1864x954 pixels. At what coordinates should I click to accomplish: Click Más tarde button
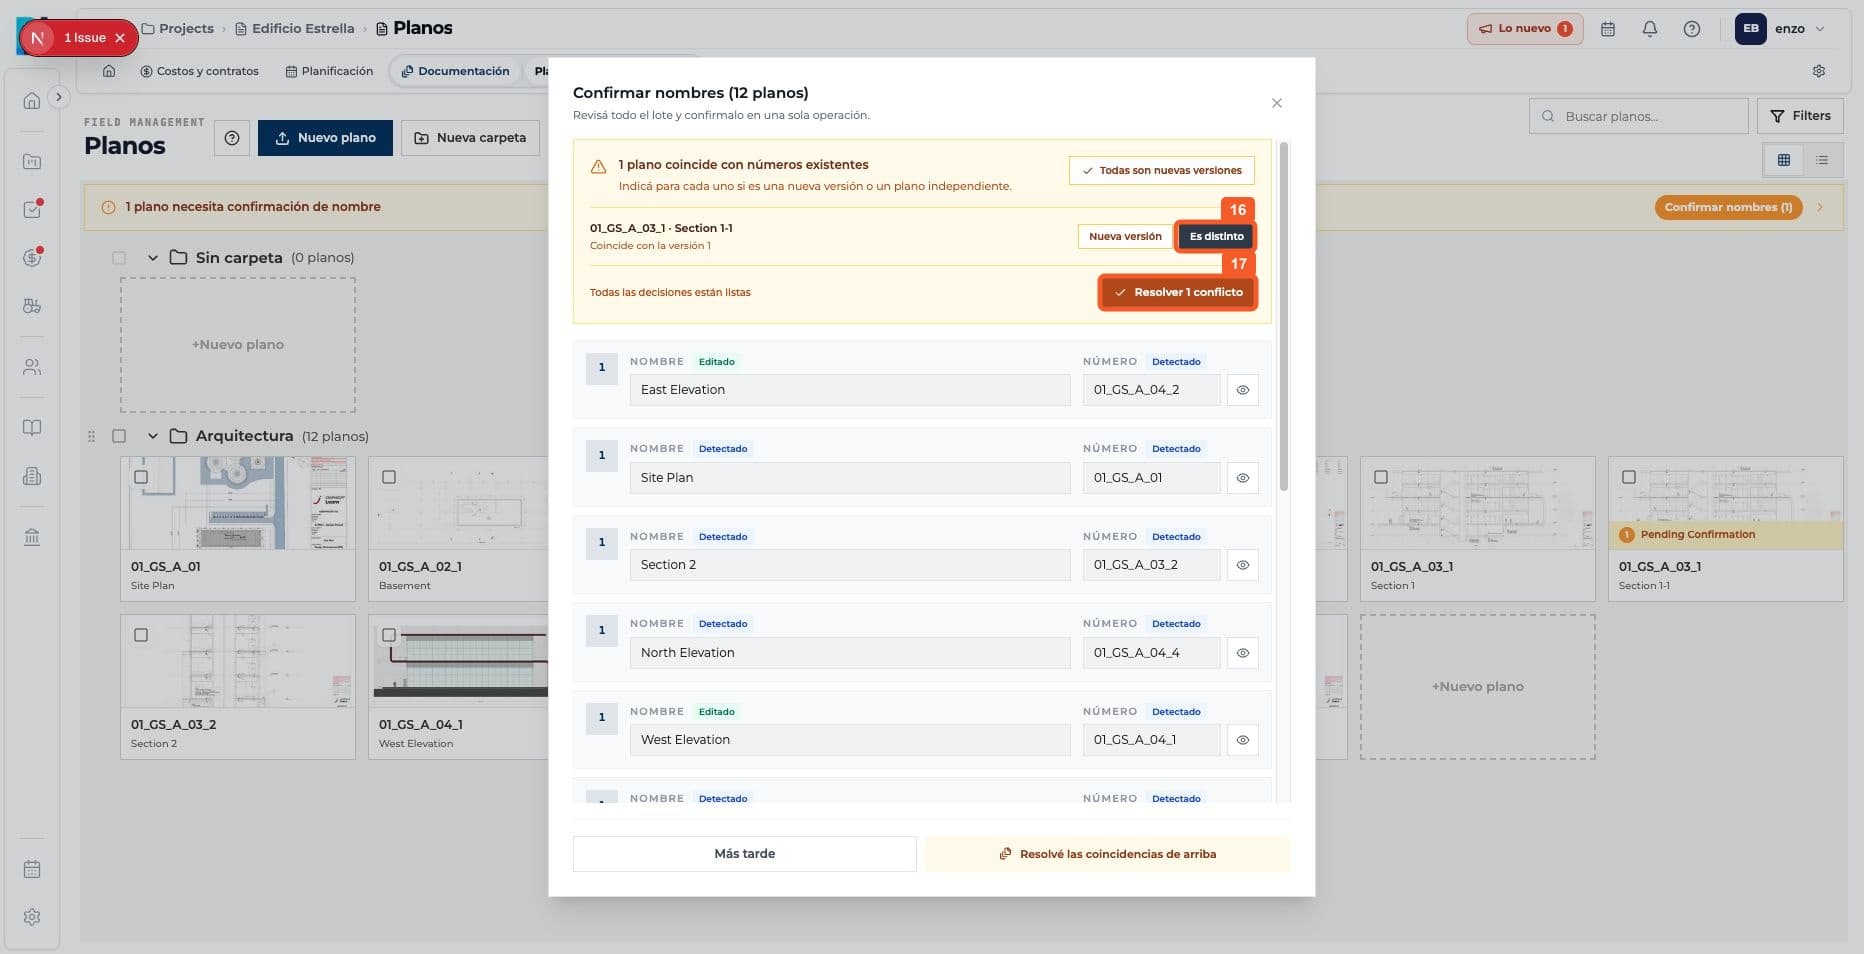tap(745, 854)
